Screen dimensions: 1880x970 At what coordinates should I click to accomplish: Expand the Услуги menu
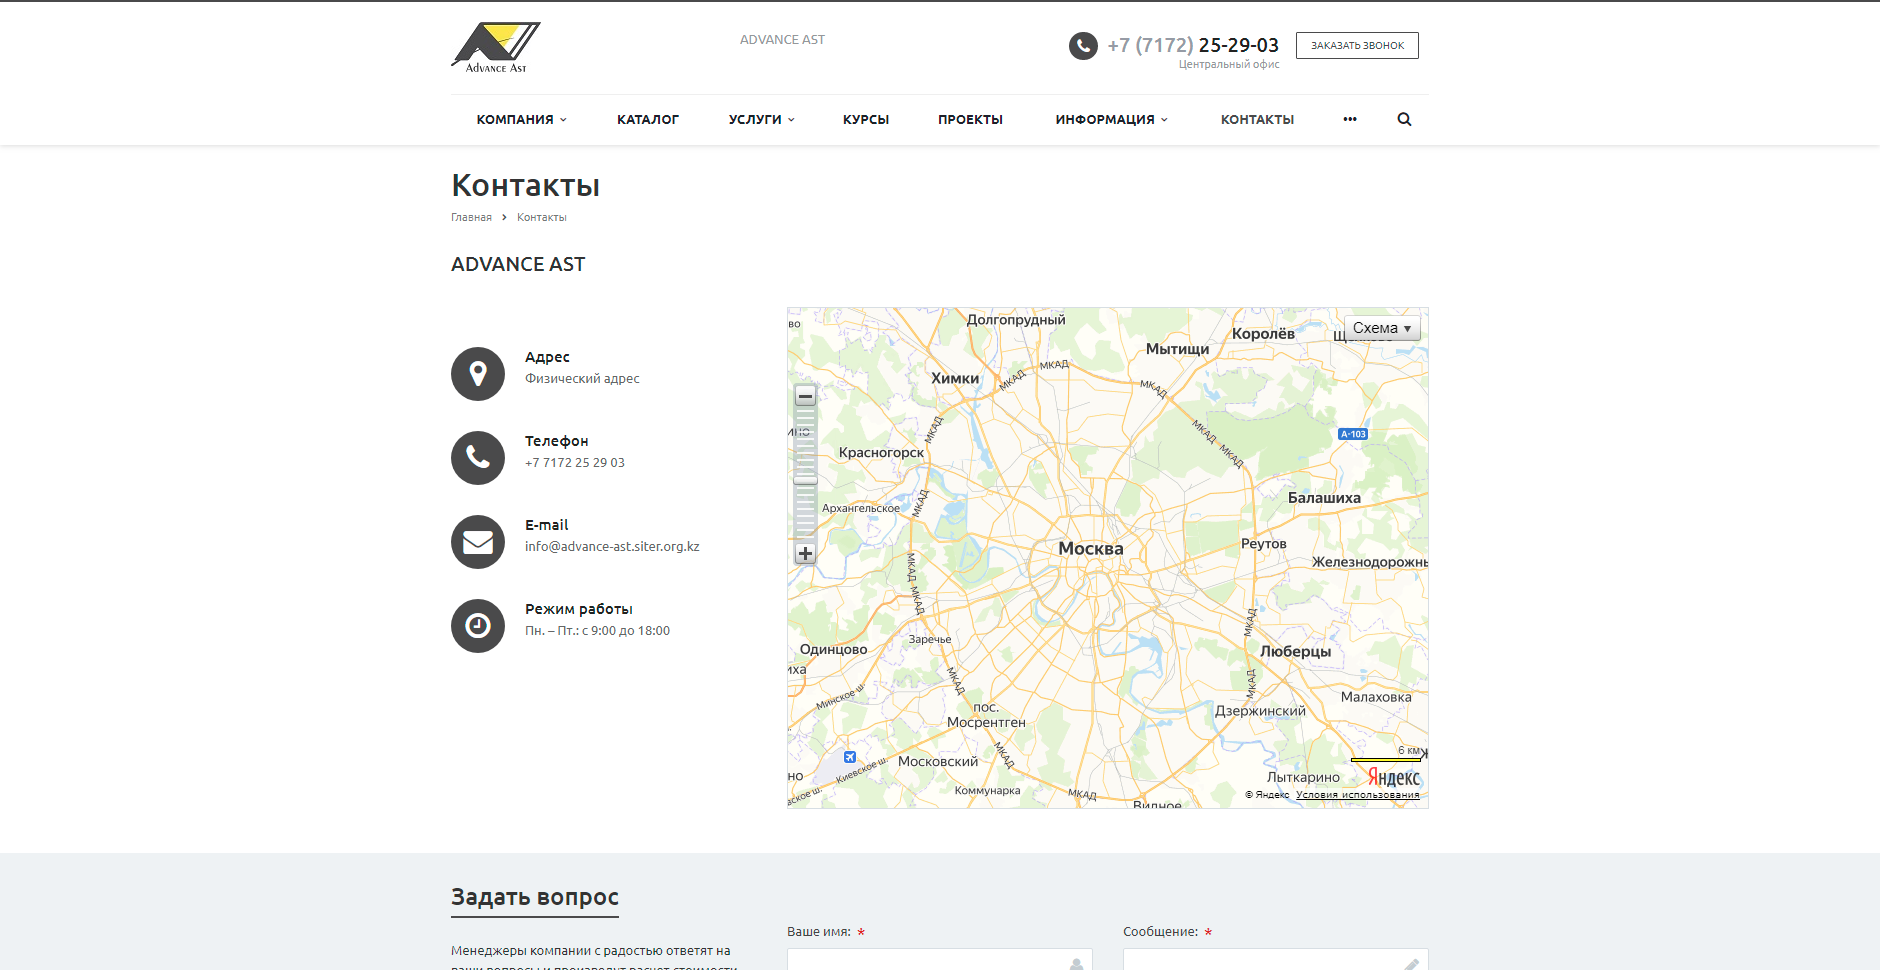761,119
